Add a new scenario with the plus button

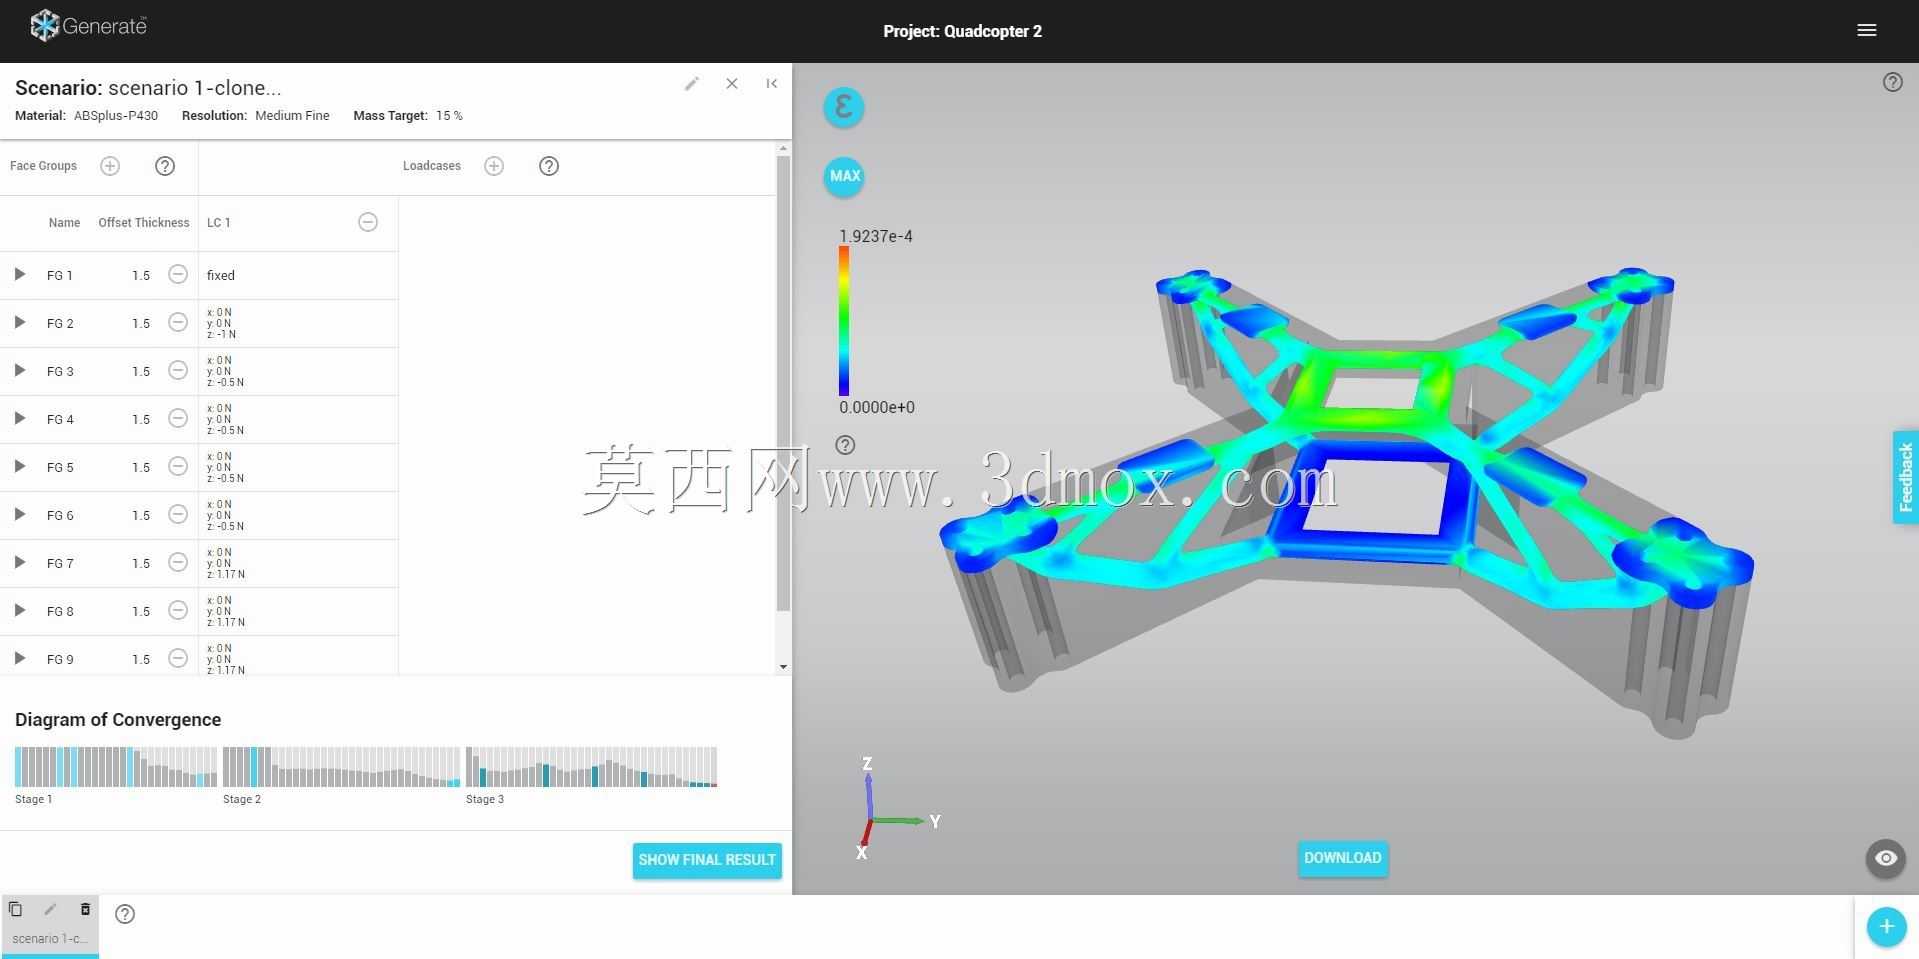[1886, 926]
